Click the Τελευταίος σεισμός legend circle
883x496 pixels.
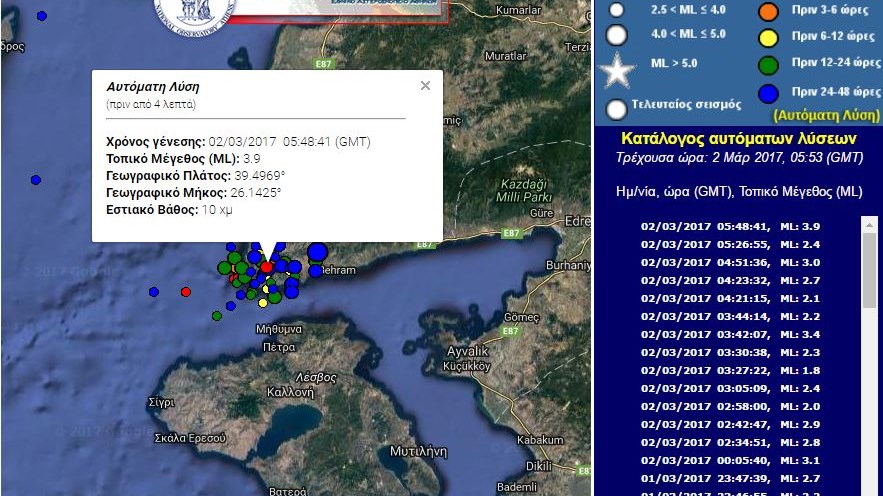pos(617,109)
